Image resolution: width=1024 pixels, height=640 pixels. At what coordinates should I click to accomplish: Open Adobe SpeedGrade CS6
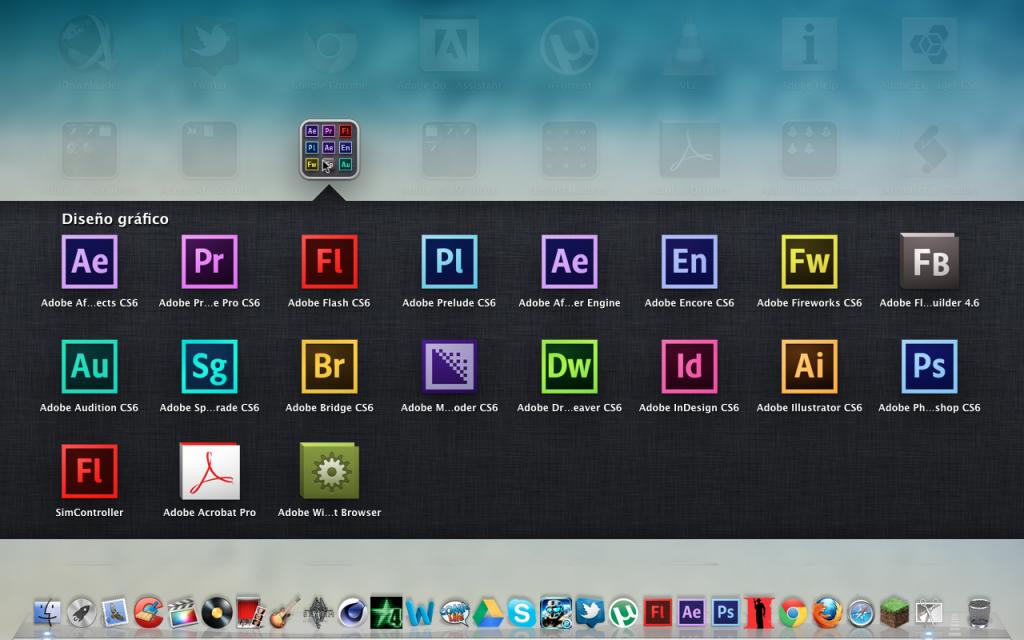(210, 366)
